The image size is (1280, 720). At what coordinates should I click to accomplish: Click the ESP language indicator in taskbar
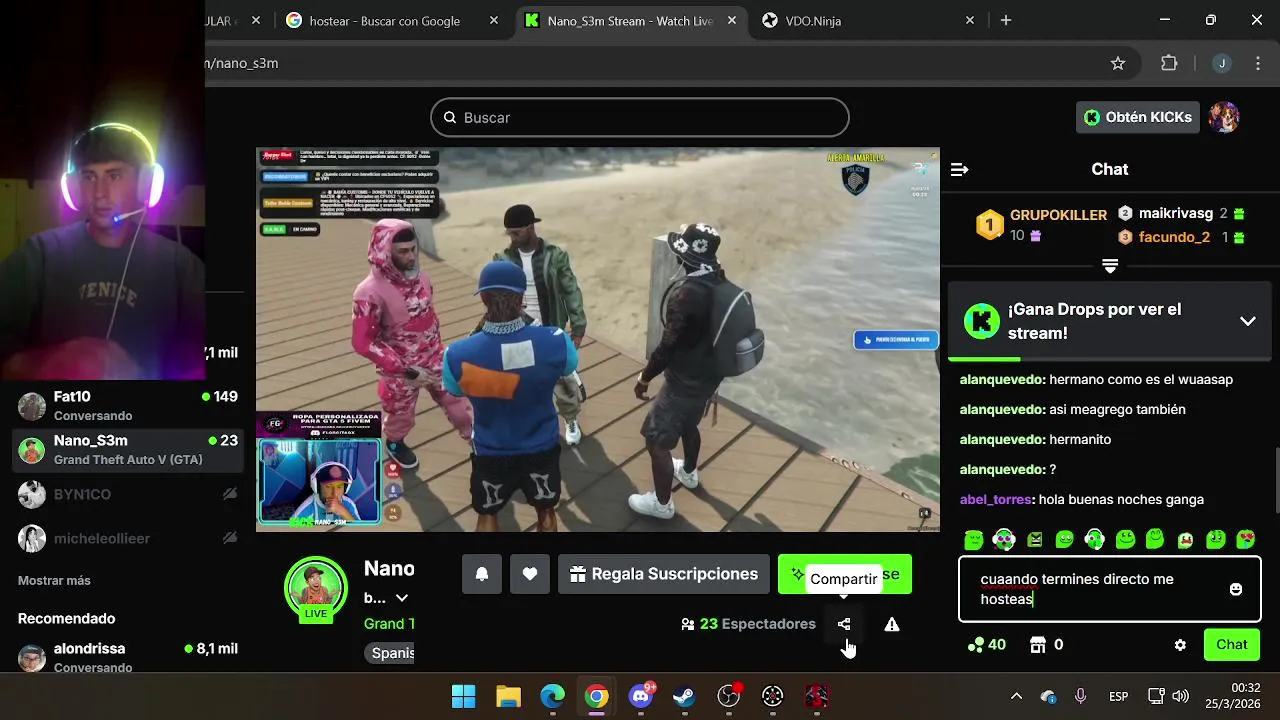[1119, 696]
